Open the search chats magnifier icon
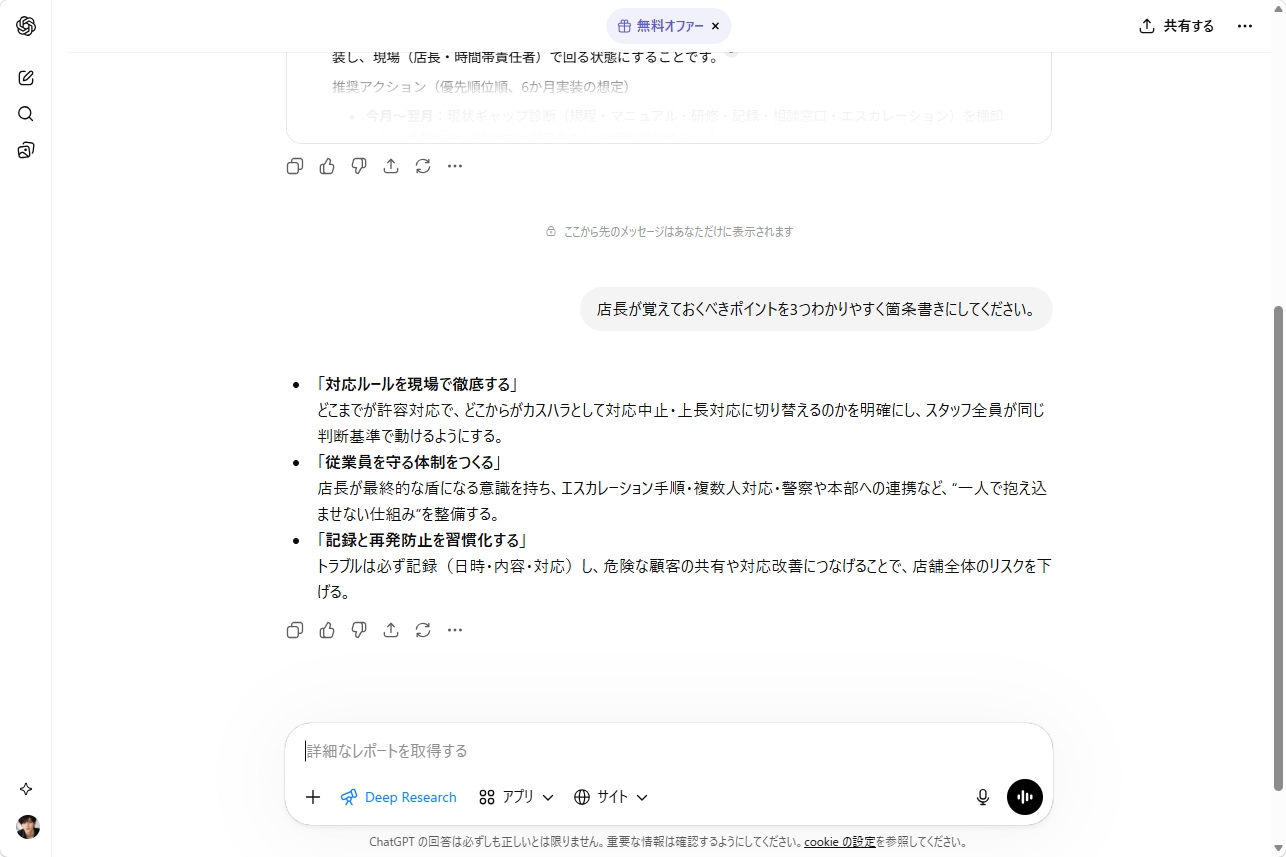The width and height of the screenshot is (1286, 857). [26, 114]
